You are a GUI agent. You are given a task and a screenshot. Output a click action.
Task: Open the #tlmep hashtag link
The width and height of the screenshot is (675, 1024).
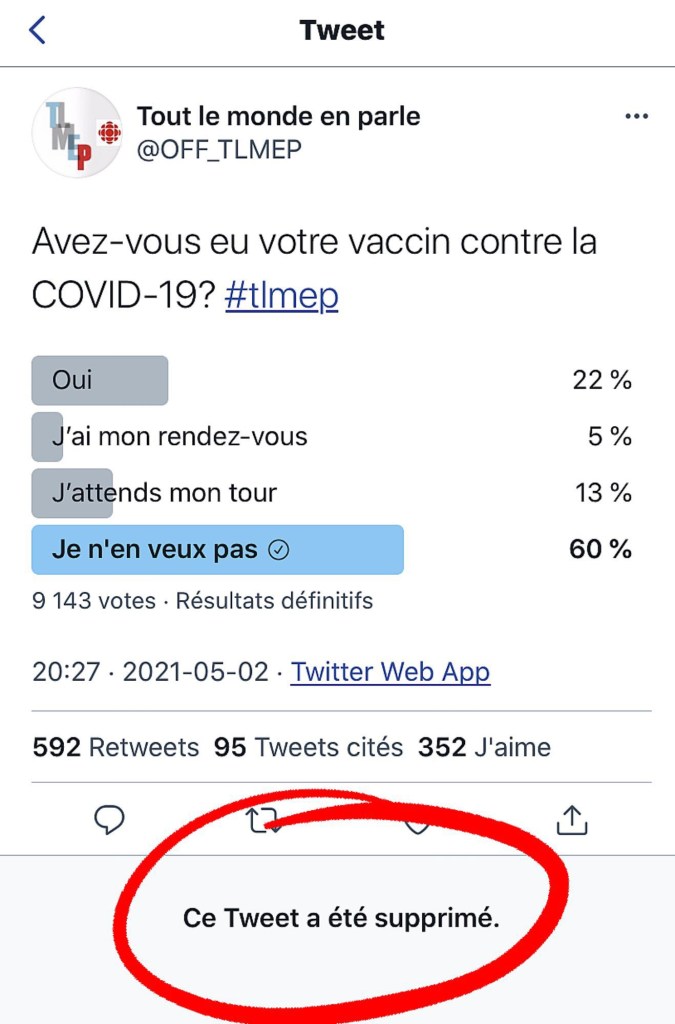pos(282,295)
